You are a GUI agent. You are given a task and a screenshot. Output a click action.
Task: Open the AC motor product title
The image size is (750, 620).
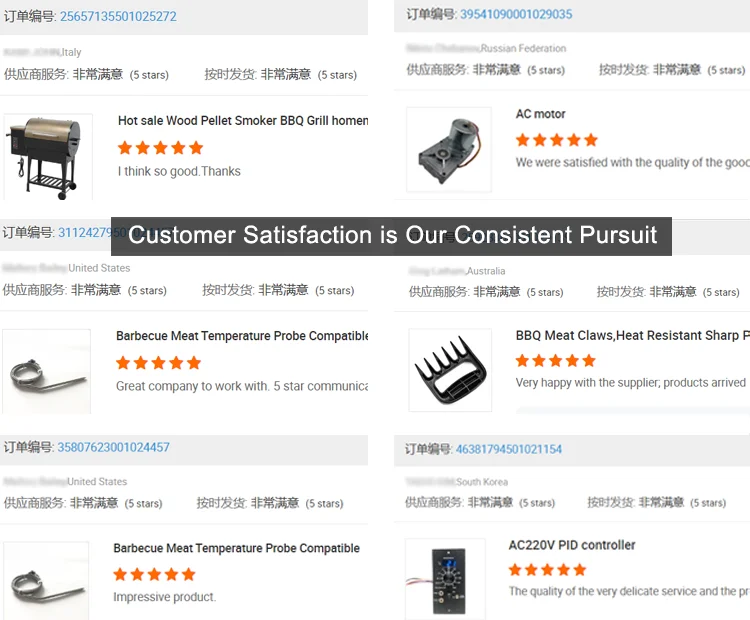point(540,114)
